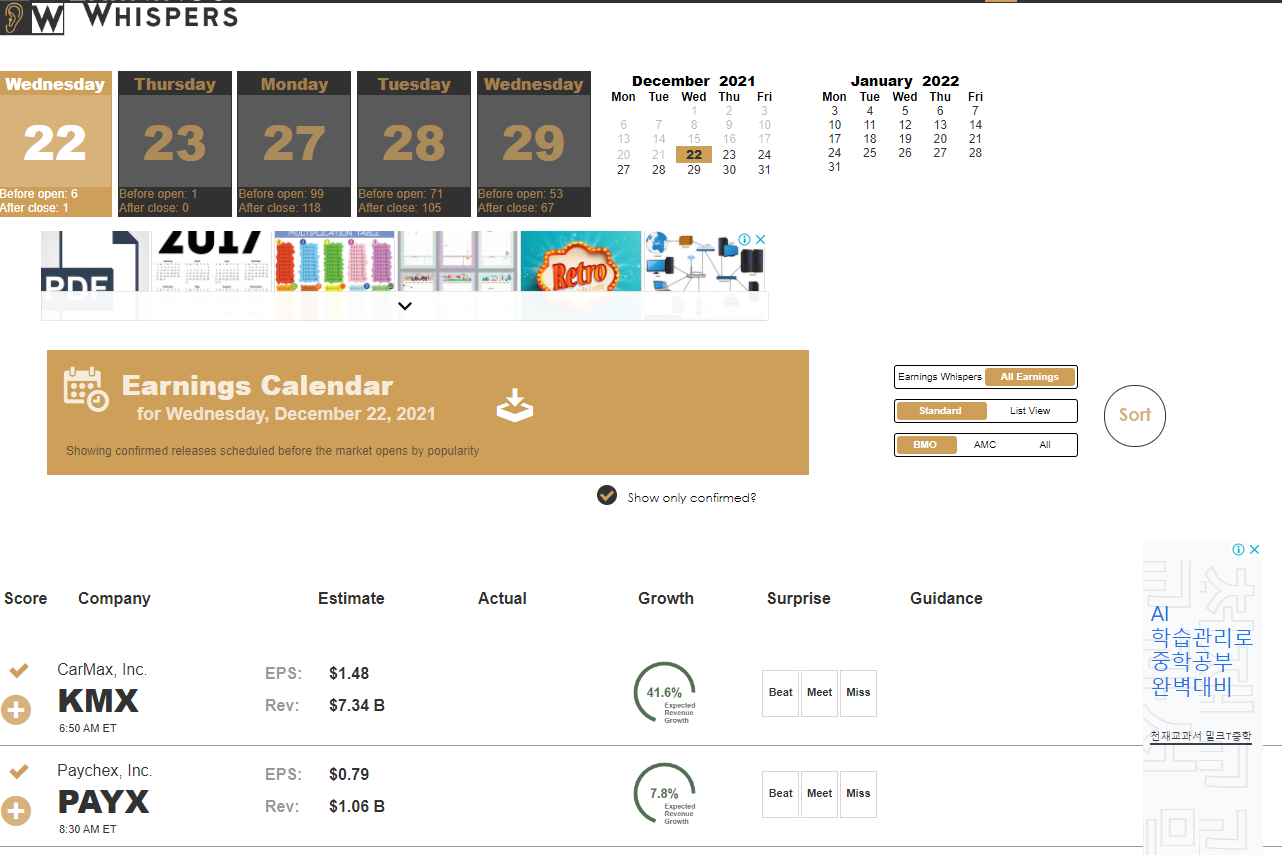Viewport: 1282px width, 855px height.
Task: Open the PAYX ticker link
Action: 104,802
